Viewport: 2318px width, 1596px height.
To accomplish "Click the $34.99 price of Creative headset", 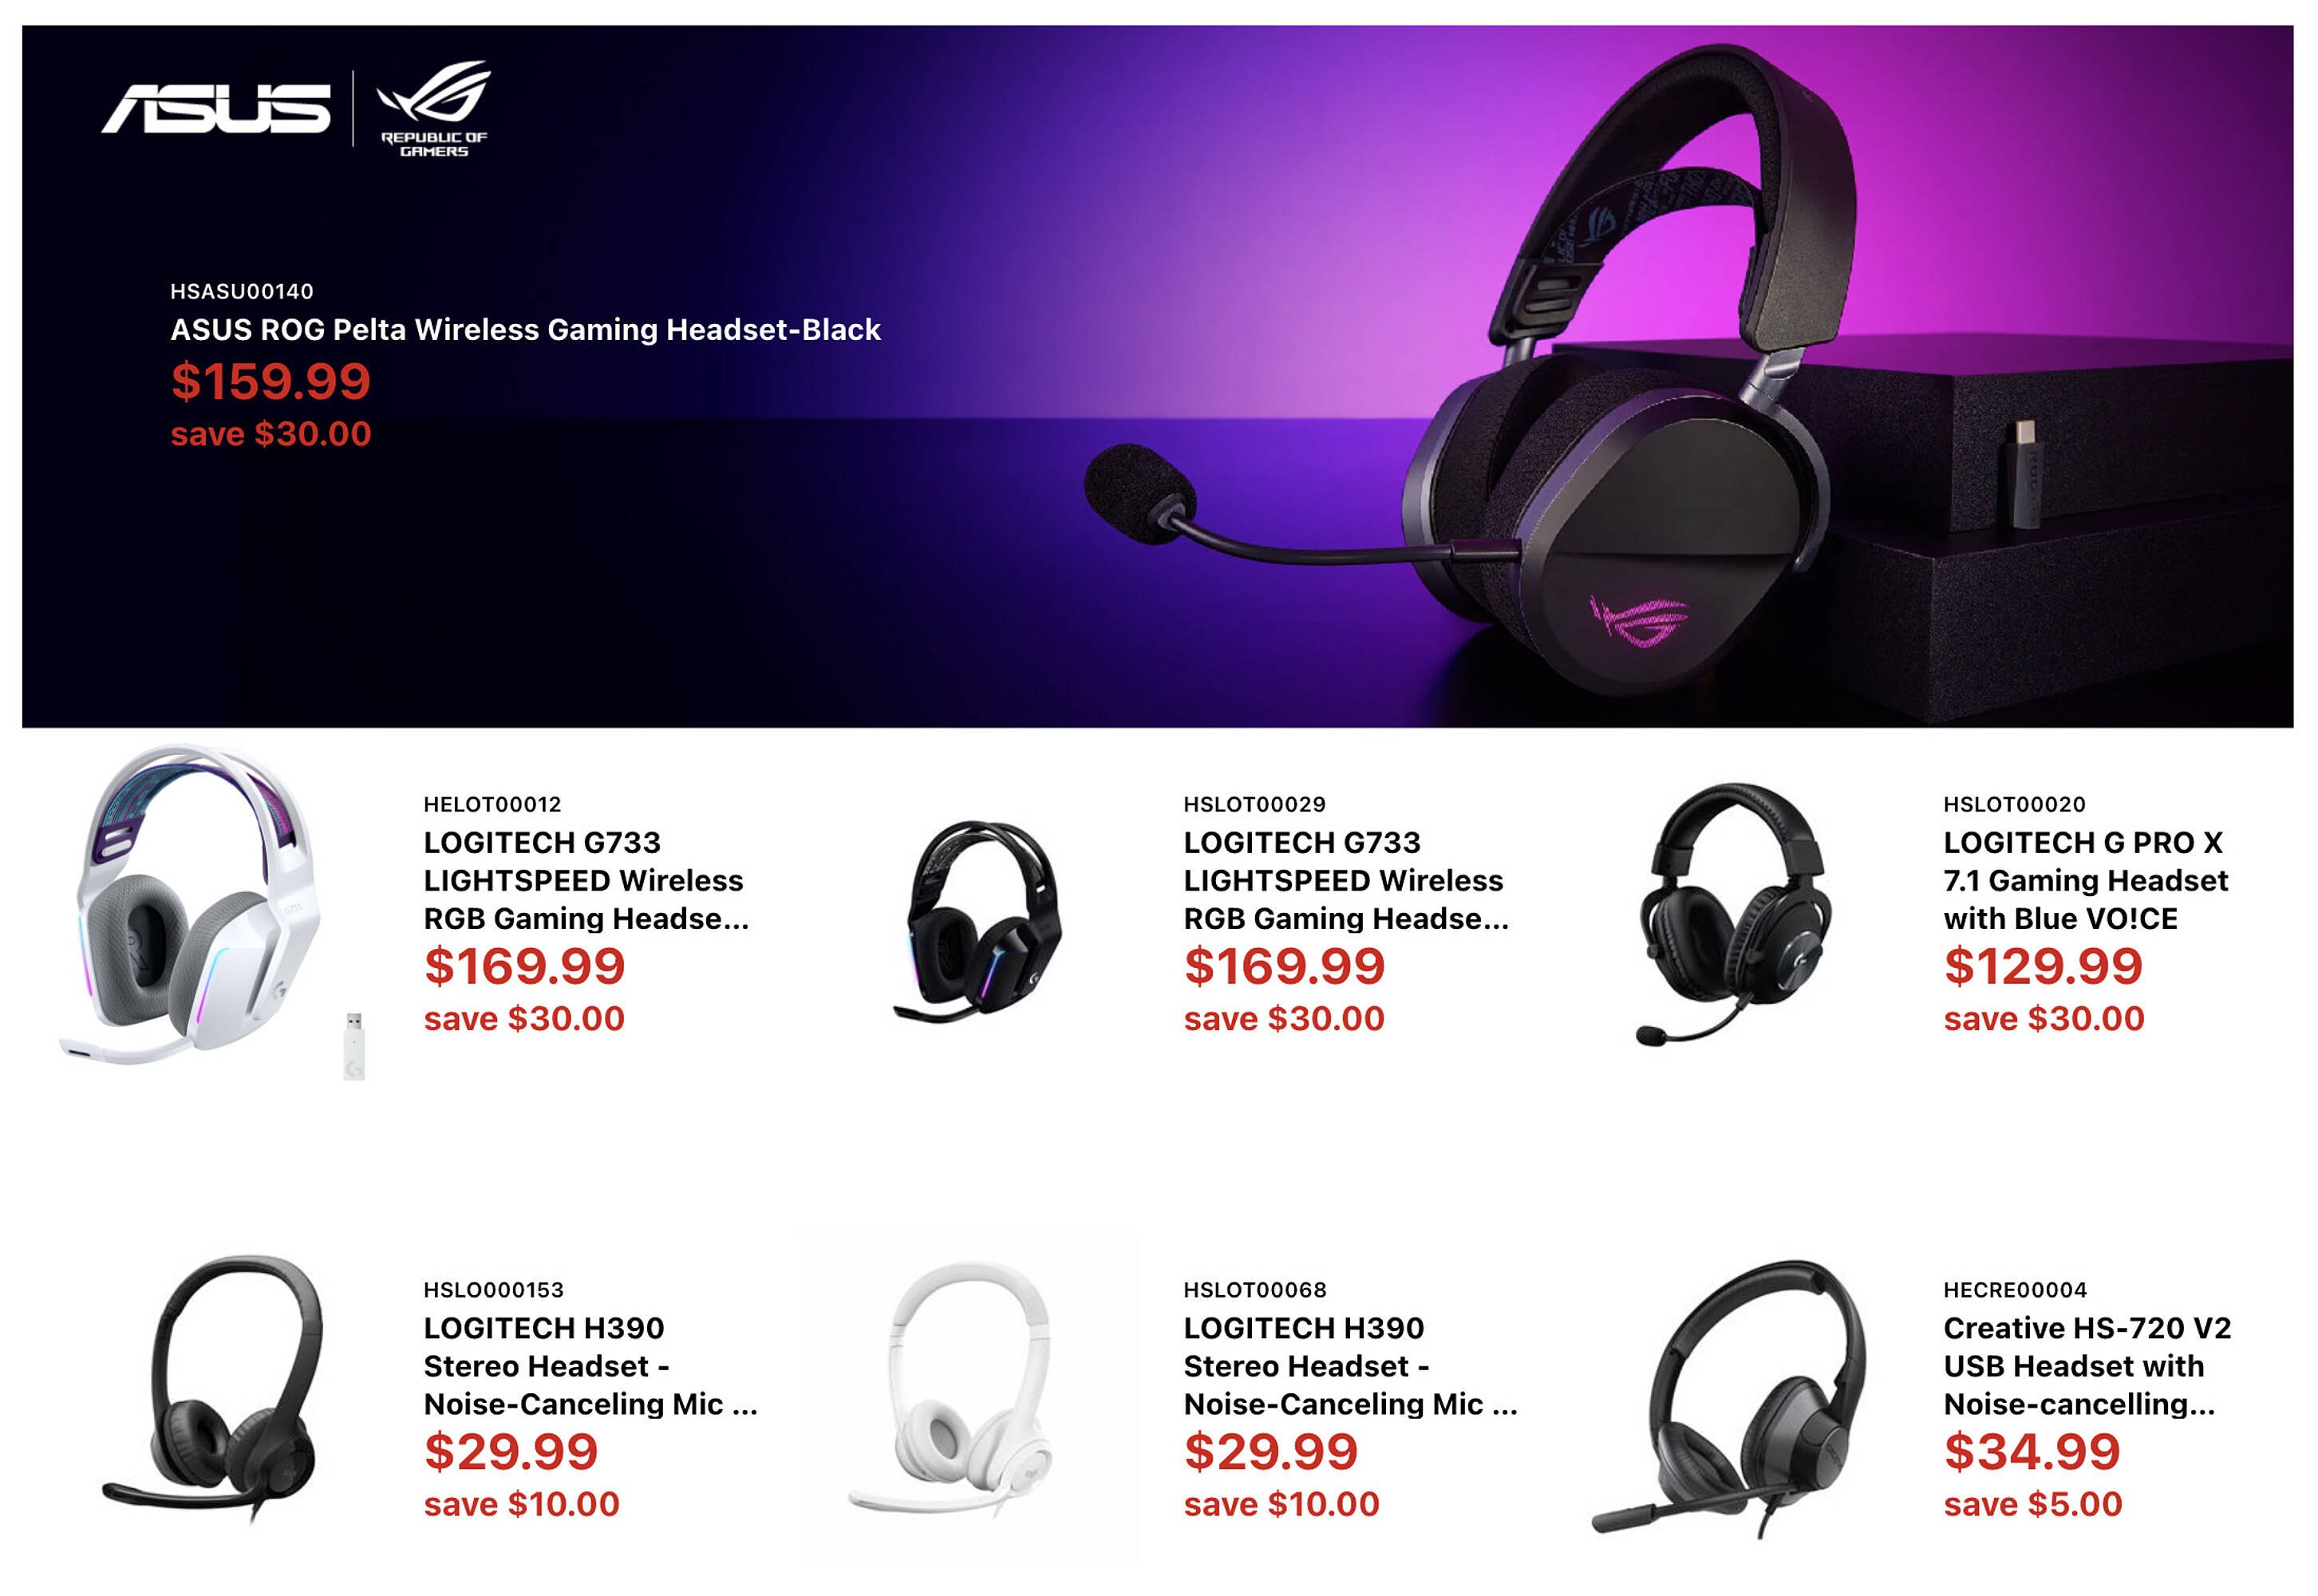I will click(2031, 1452).
